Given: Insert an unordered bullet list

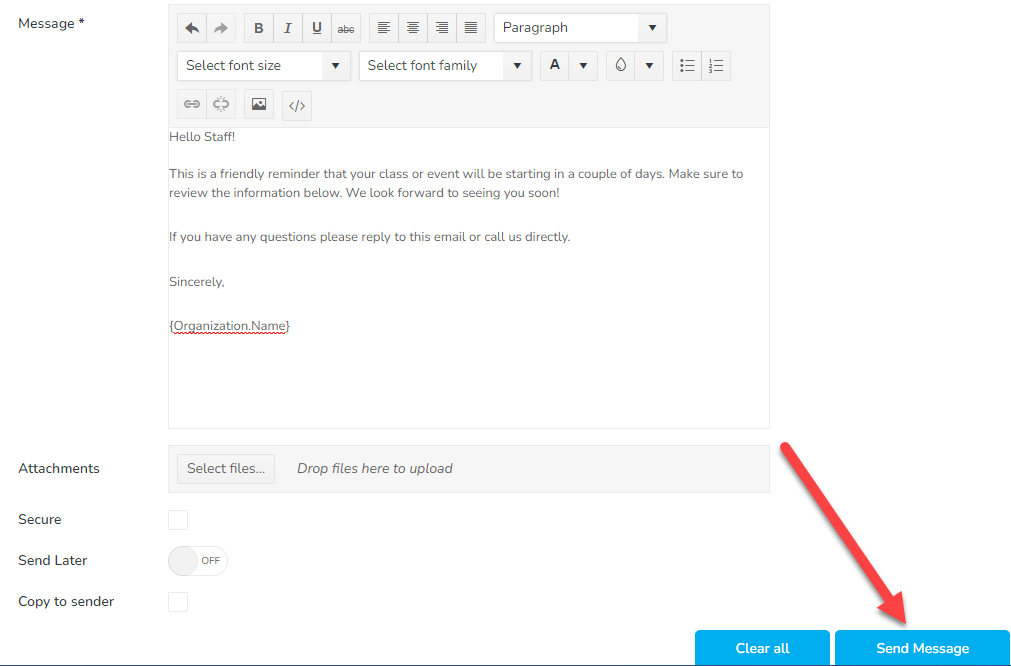Looking at the screenshot, I should coord(687,66).
